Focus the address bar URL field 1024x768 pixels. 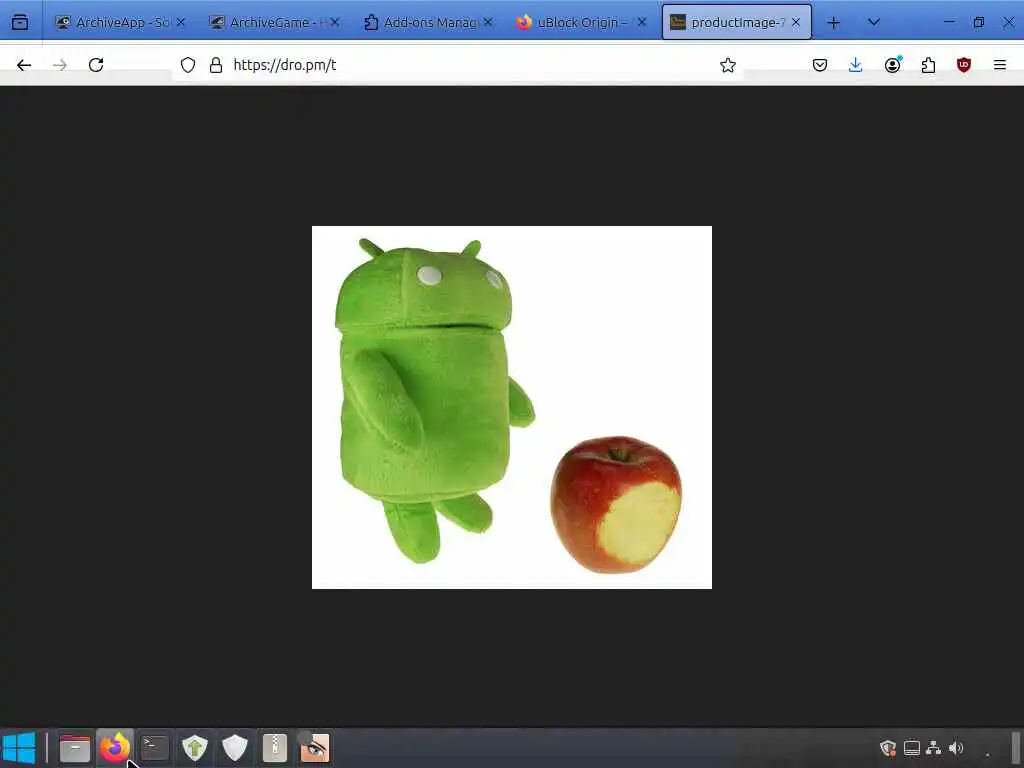pos(457,65)
